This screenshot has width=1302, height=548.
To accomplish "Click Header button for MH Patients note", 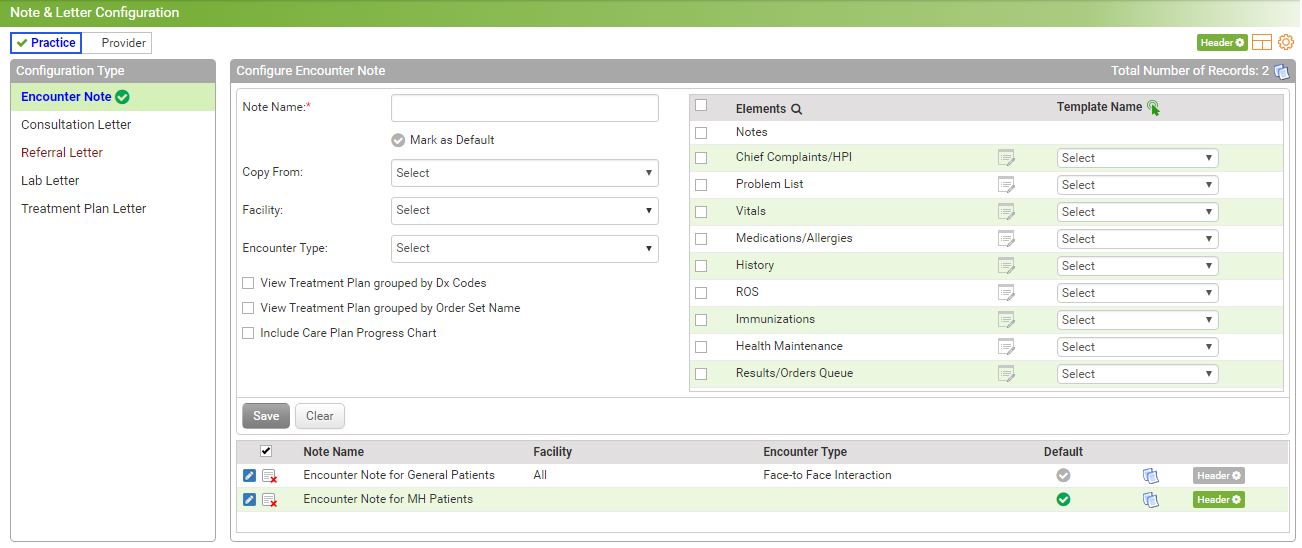I will coord(1219,500).
